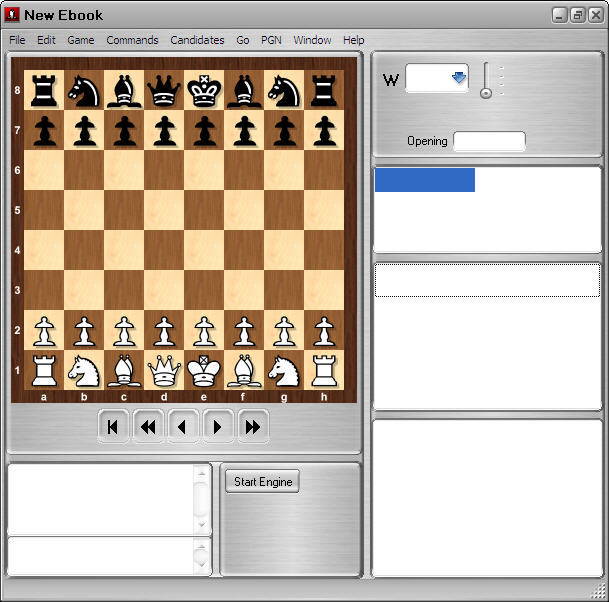Viewport: 609px width, 602px height.
Task: Step forward one move
Action: (218, 427)
